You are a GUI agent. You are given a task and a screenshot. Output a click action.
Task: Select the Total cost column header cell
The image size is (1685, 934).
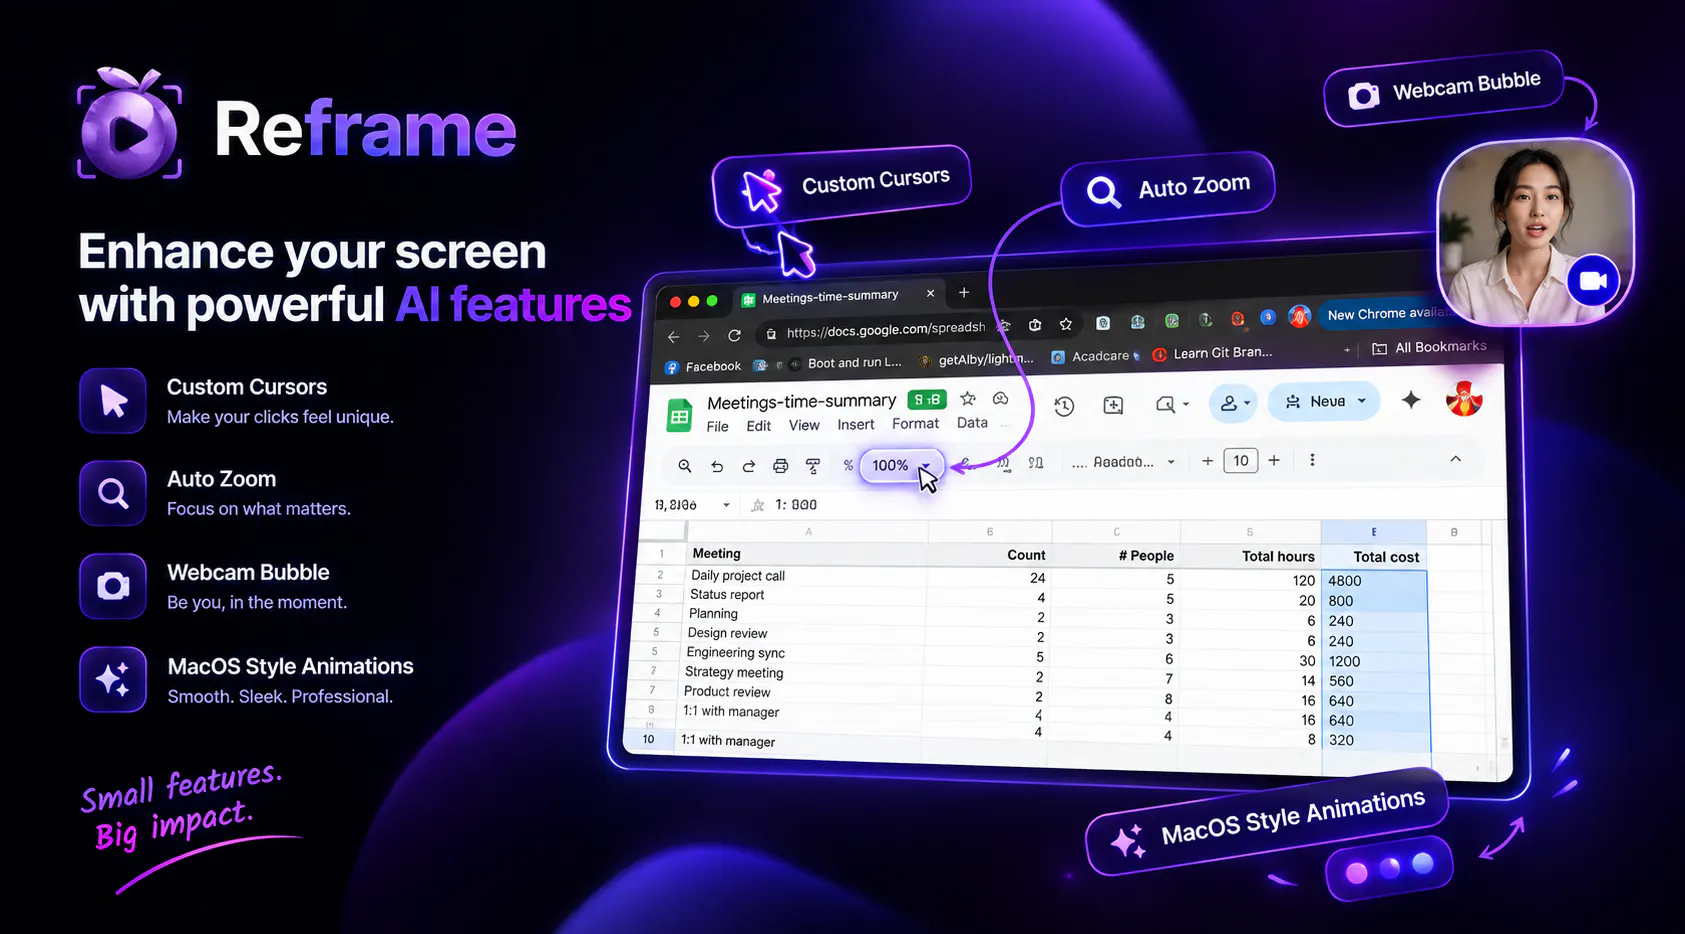click(x=1374, y=557)
